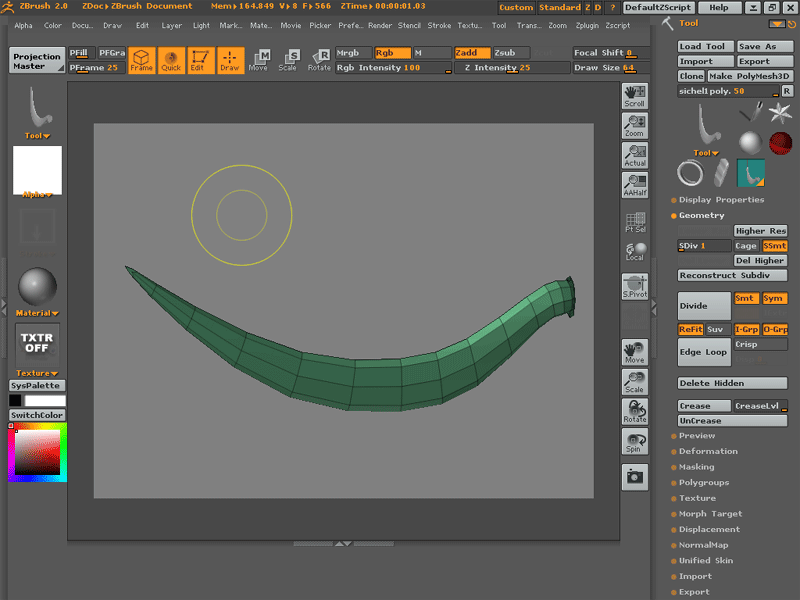The height and width of the screenshot is (600, 800).
Task: Click the camera snapshot icon
Action: tap(634, 477)
